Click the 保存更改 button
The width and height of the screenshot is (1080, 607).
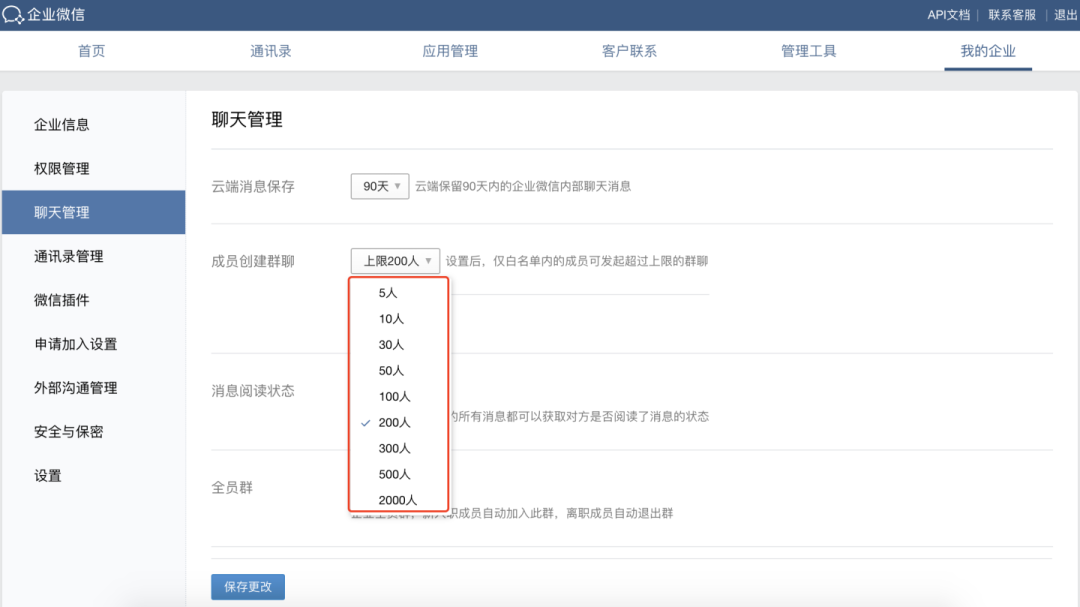pyautogui.click(x=248, y=587)
